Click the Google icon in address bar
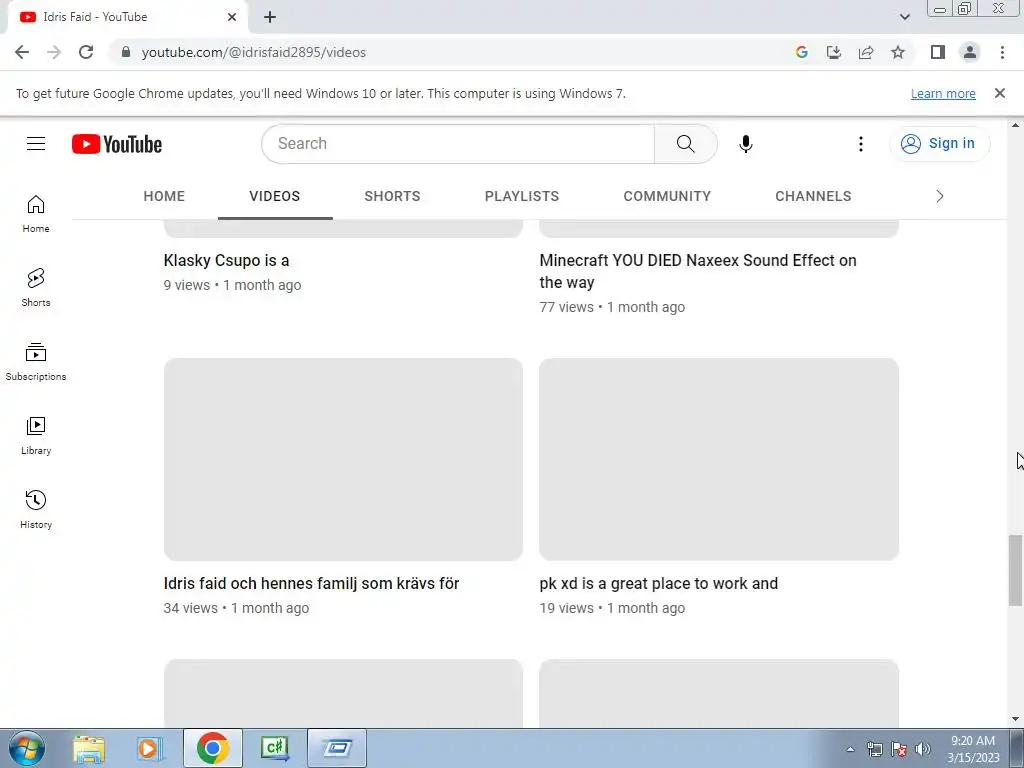The width and height of the screenshot is (1024, 768). click(x=801, y=52)
